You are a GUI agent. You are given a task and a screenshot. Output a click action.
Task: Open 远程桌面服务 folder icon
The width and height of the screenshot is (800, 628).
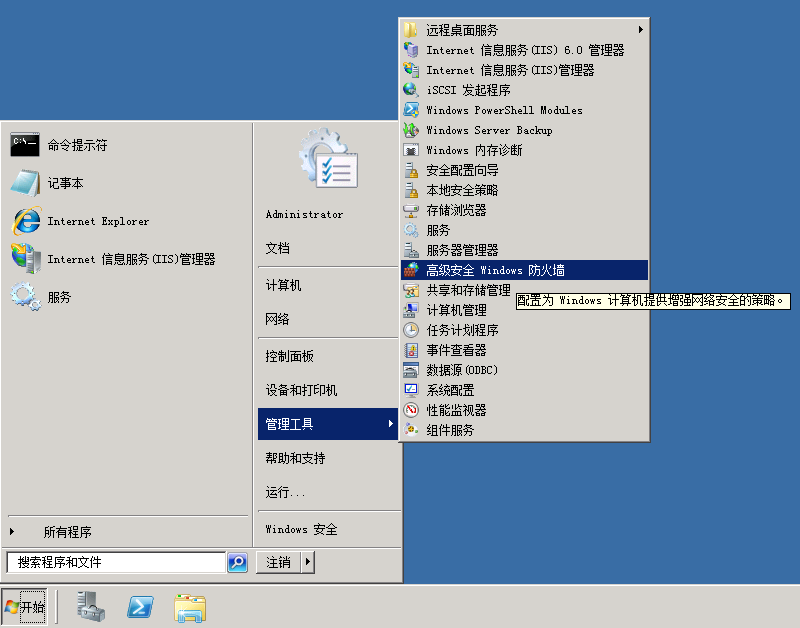pyautogui.click(x=411, y=30)
